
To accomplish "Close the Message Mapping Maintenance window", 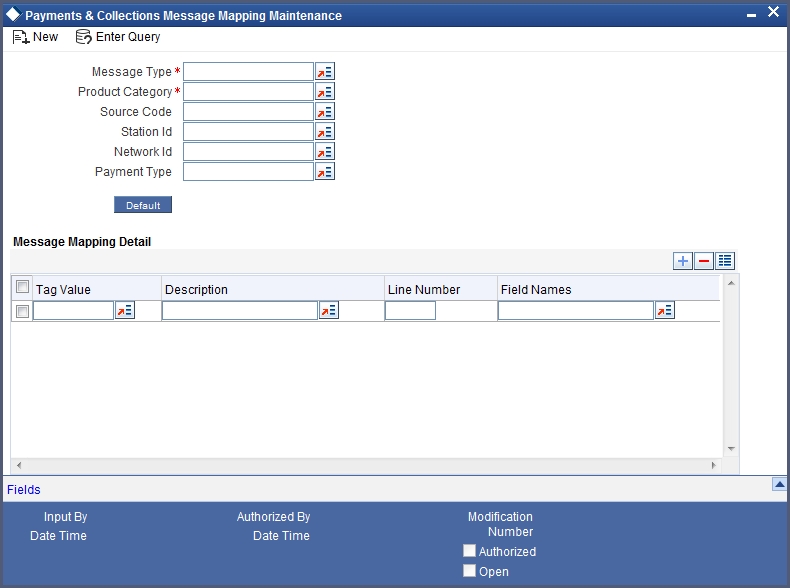I will pyautogui.click(x=773, y=12).
